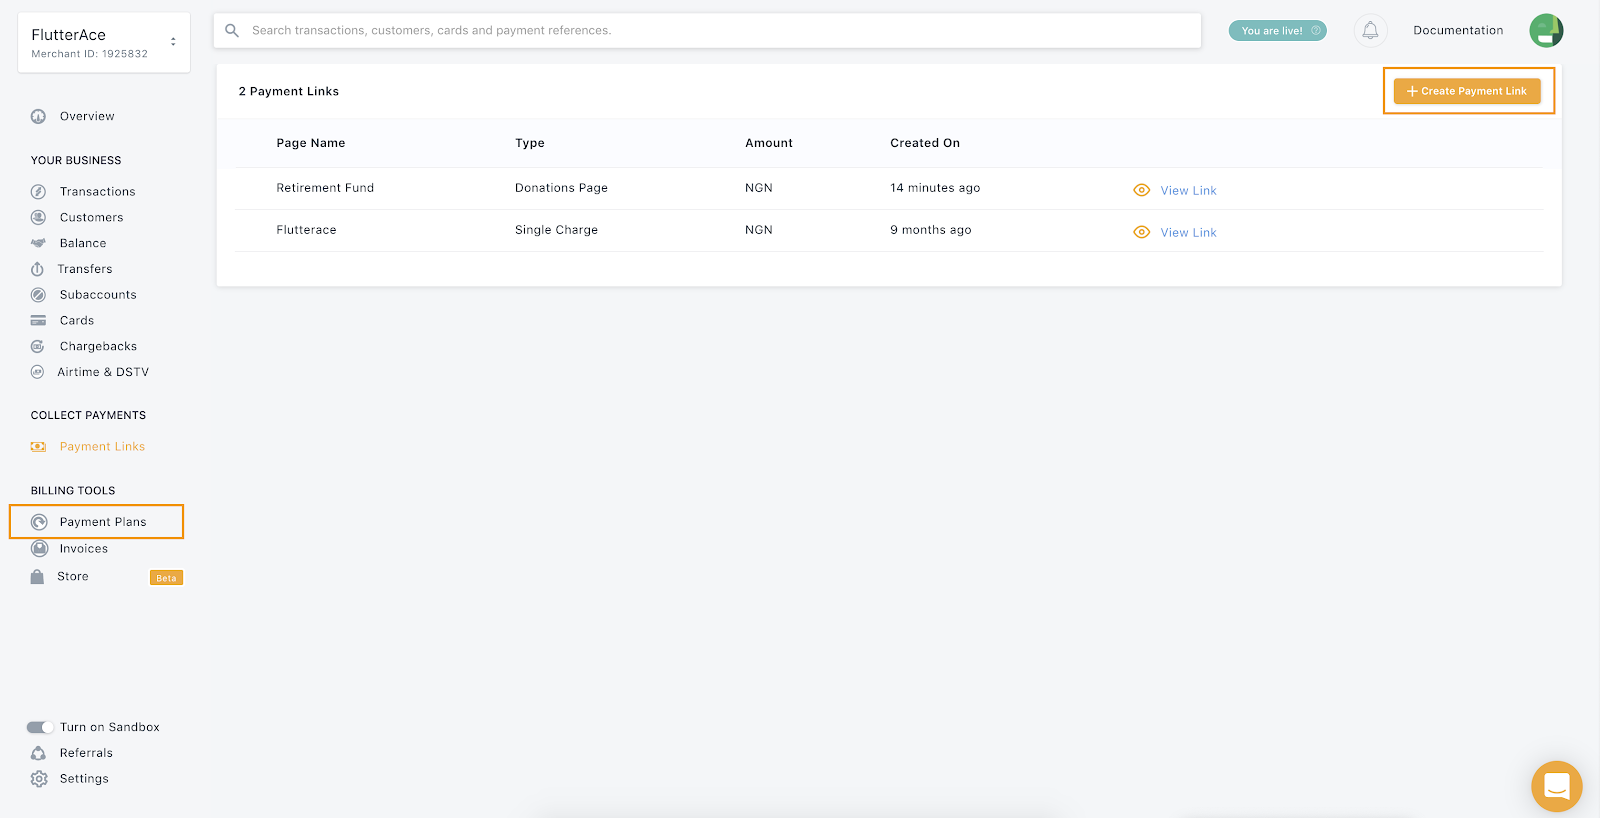
Task: Open the Transfers section
Action: (85, 269)
